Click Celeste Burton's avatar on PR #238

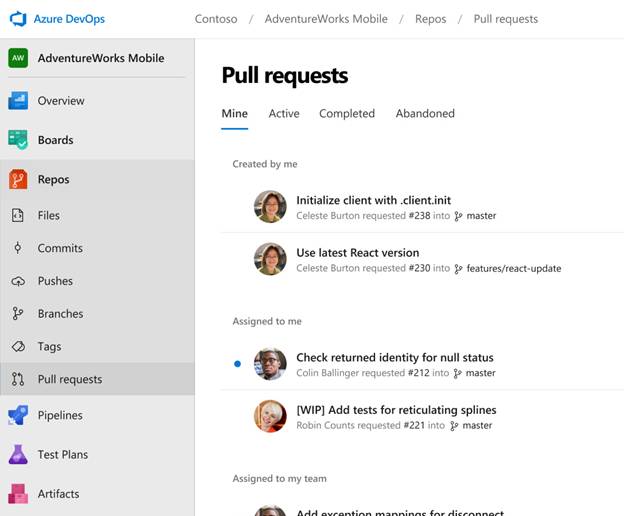[270, 206]
